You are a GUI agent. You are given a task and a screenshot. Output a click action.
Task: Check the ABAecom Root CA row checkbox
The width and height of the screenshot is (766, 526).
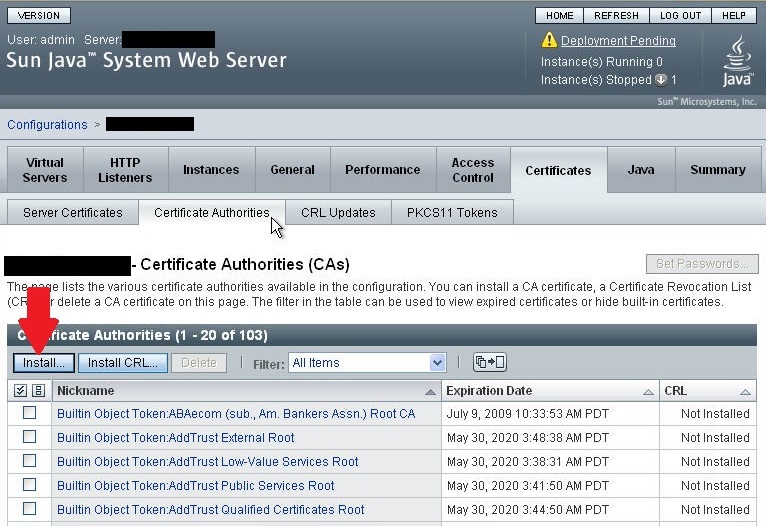[x=30, y=413]
